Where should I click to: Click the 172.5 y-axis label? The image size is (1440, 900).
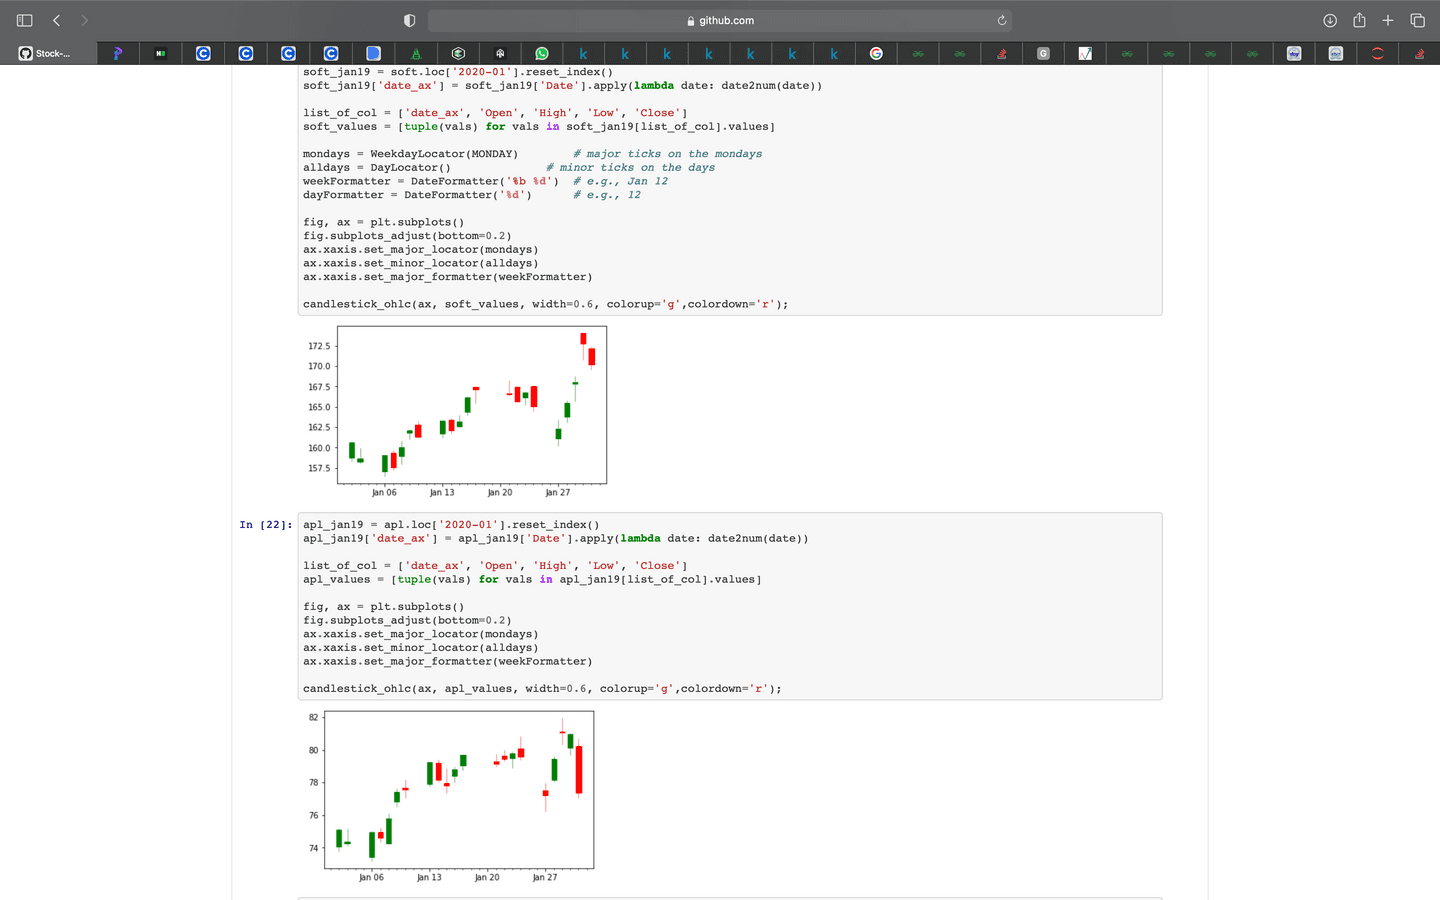tap(318, 346)
